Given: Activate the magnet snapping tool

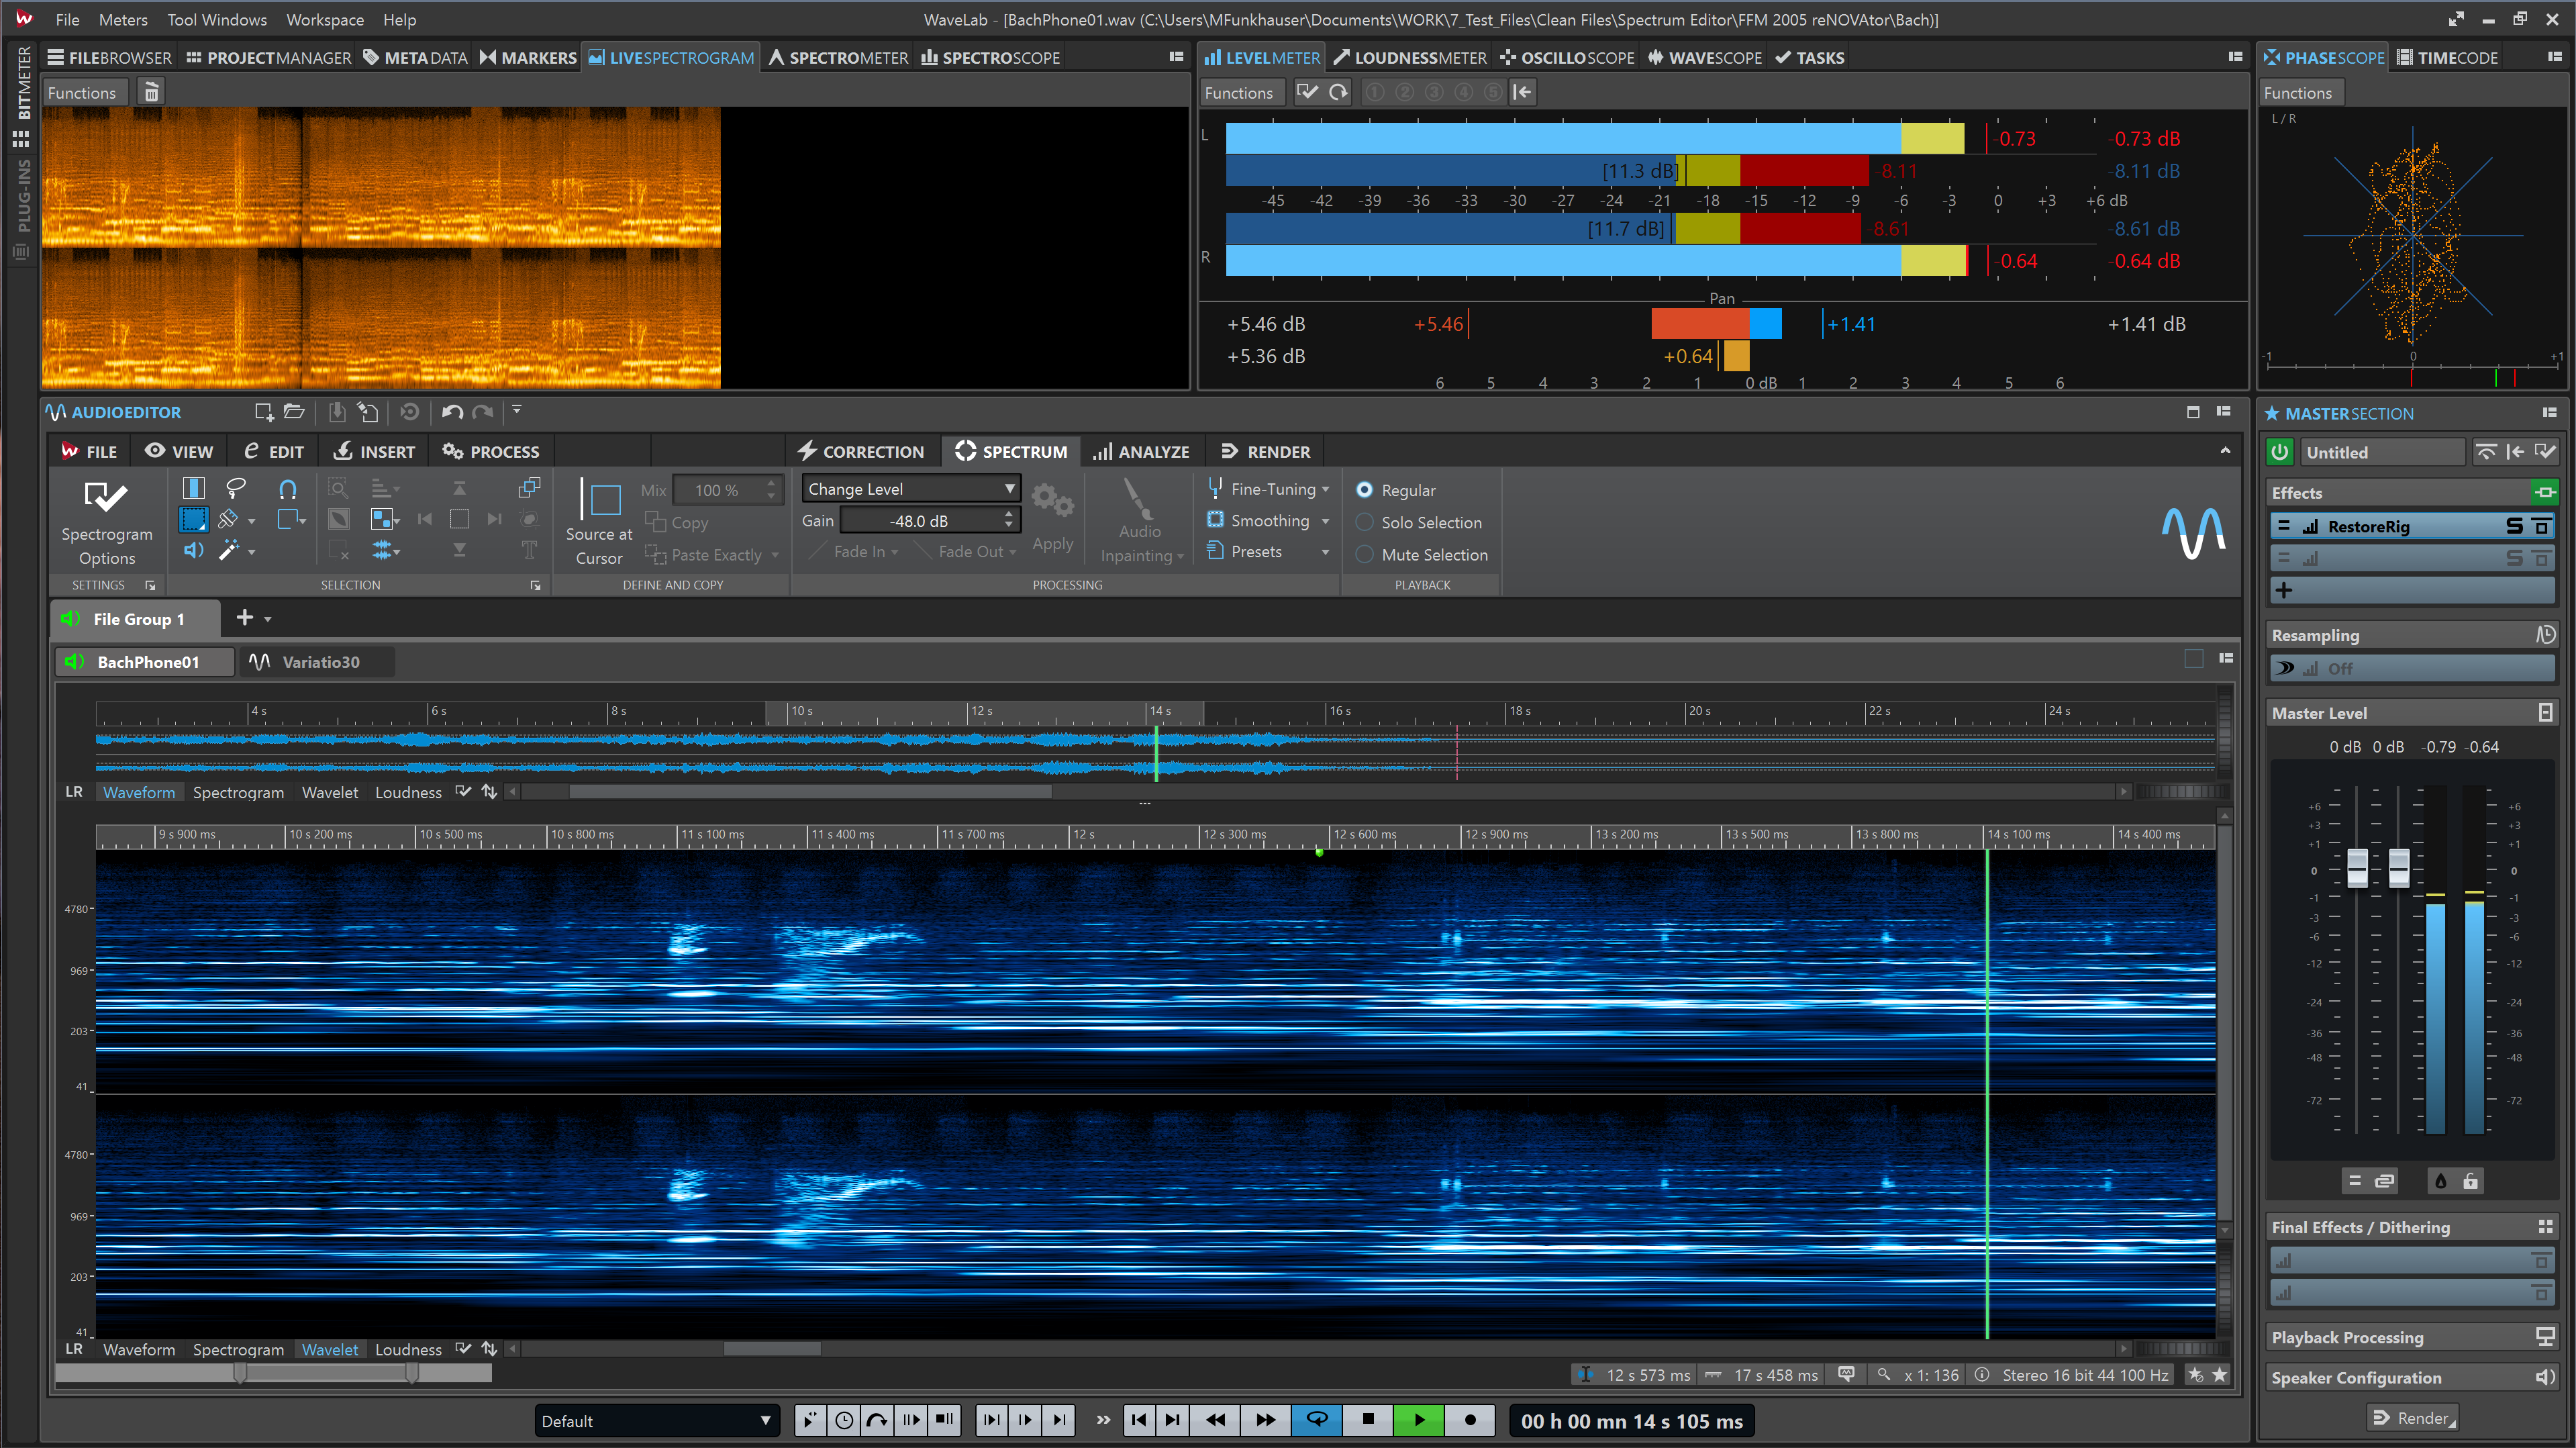Looking at the screenshot, I should click(289, 487).
